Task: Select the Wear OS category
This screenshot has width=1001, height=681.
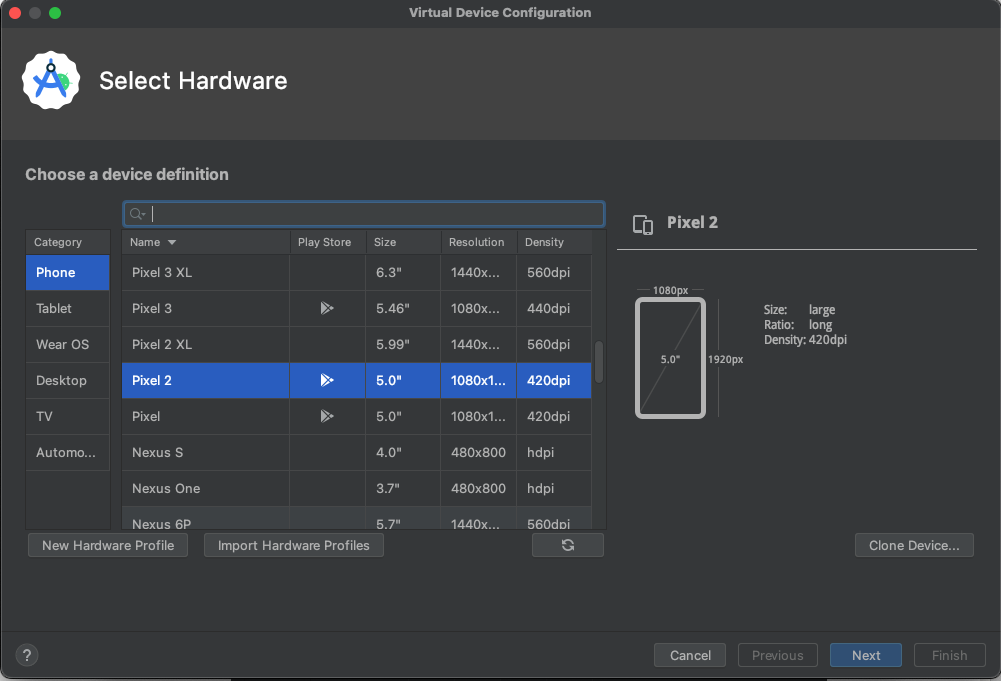Action: [68, 345]
